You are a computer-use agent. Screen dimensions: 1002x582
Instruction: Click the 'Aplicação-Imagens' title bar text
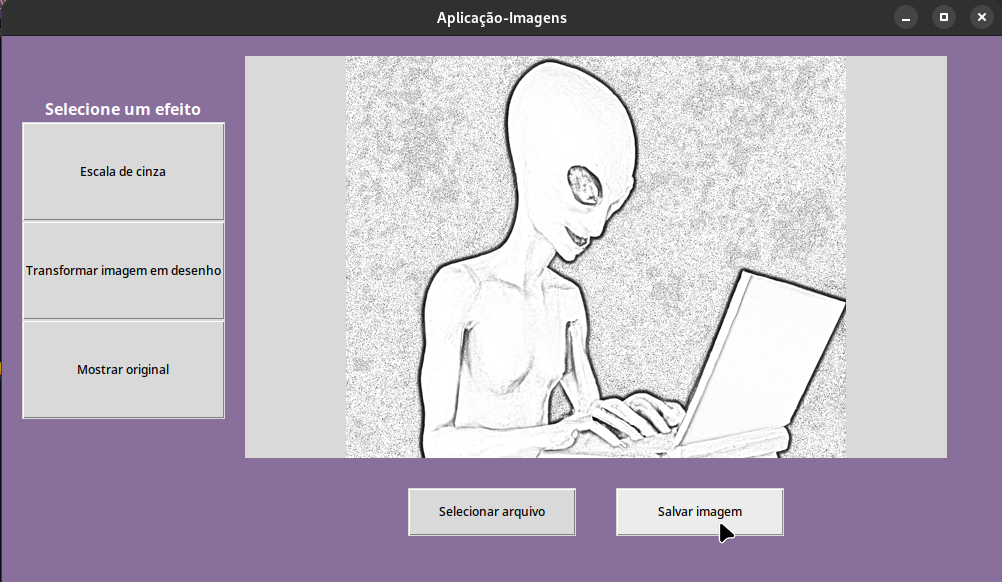[501, 17]
